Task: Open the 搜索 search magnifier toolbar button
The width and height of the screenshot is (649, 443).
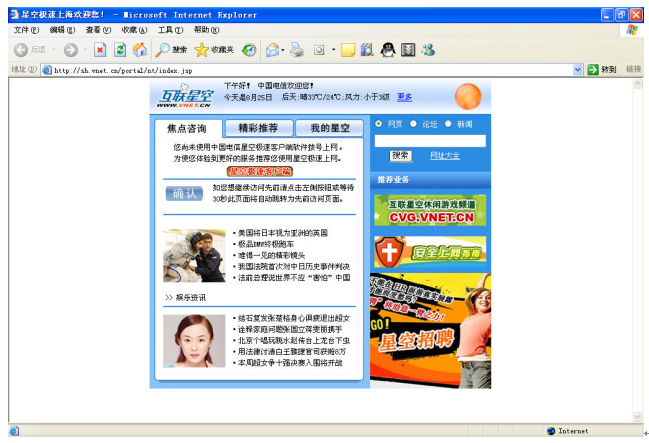Action: pyautogui.click(x=171, y=50)
